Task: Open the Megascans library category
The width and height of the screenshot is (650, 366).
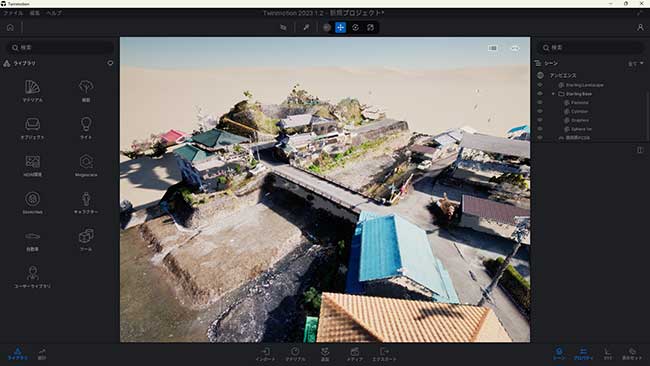Action: (x=86, y=165)
